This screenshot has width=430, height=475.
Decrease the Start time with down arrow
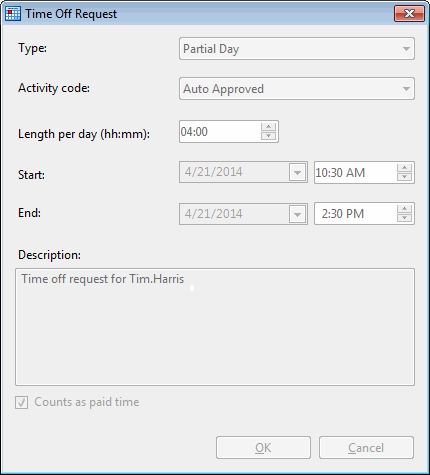tap(404, 177)
